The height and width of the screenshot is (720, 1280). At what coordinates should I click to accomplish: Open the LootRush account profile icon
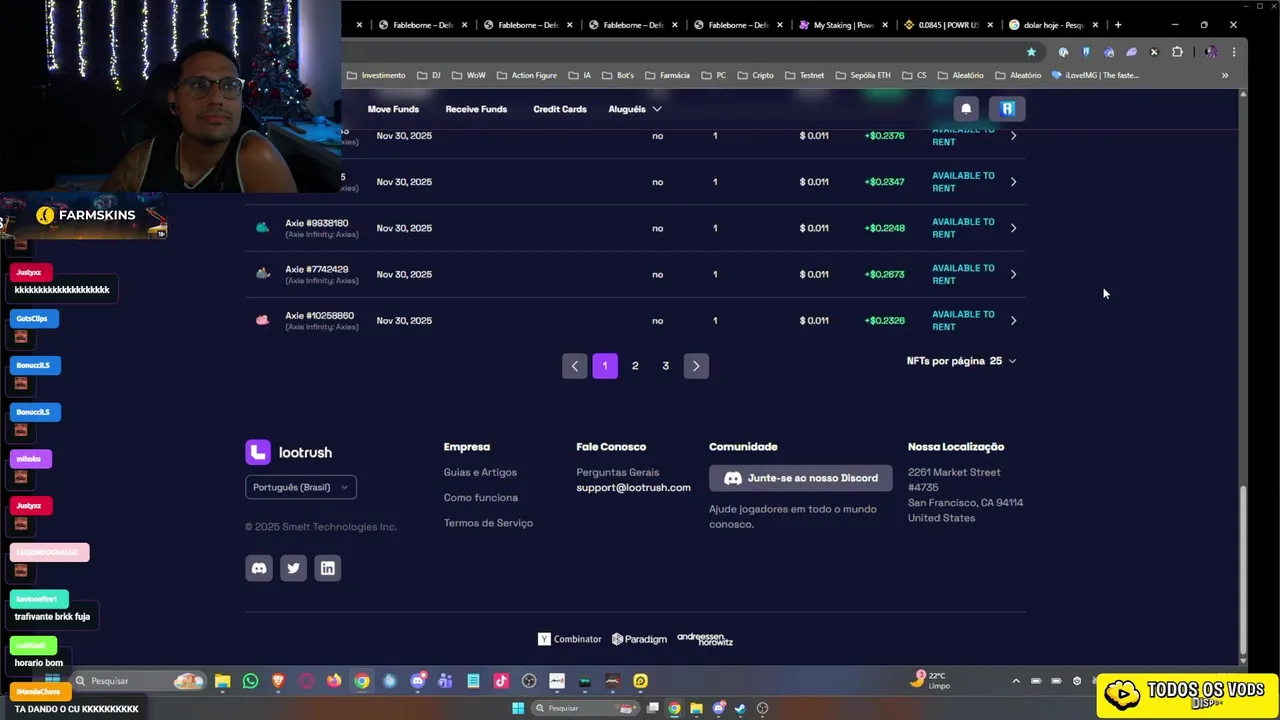coord(1007,109)
